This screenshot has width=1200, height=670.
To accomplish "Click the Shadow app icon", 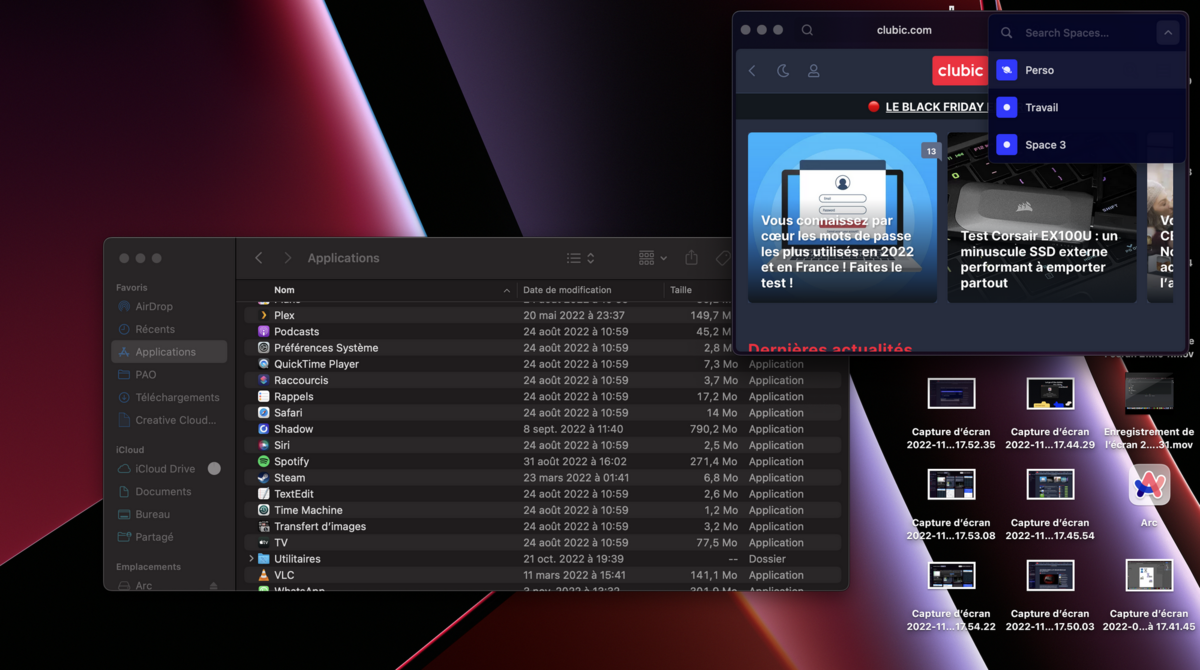I will coord(264,429).
